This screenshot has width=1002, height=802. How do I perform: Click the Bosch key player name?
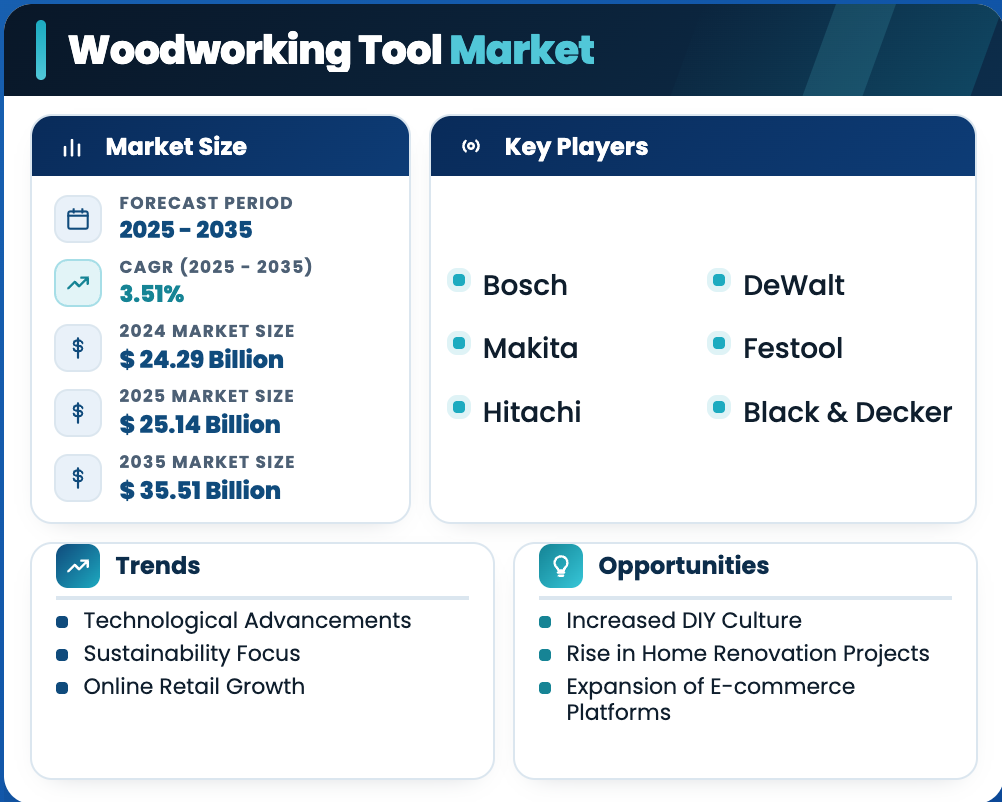[525, 285]
